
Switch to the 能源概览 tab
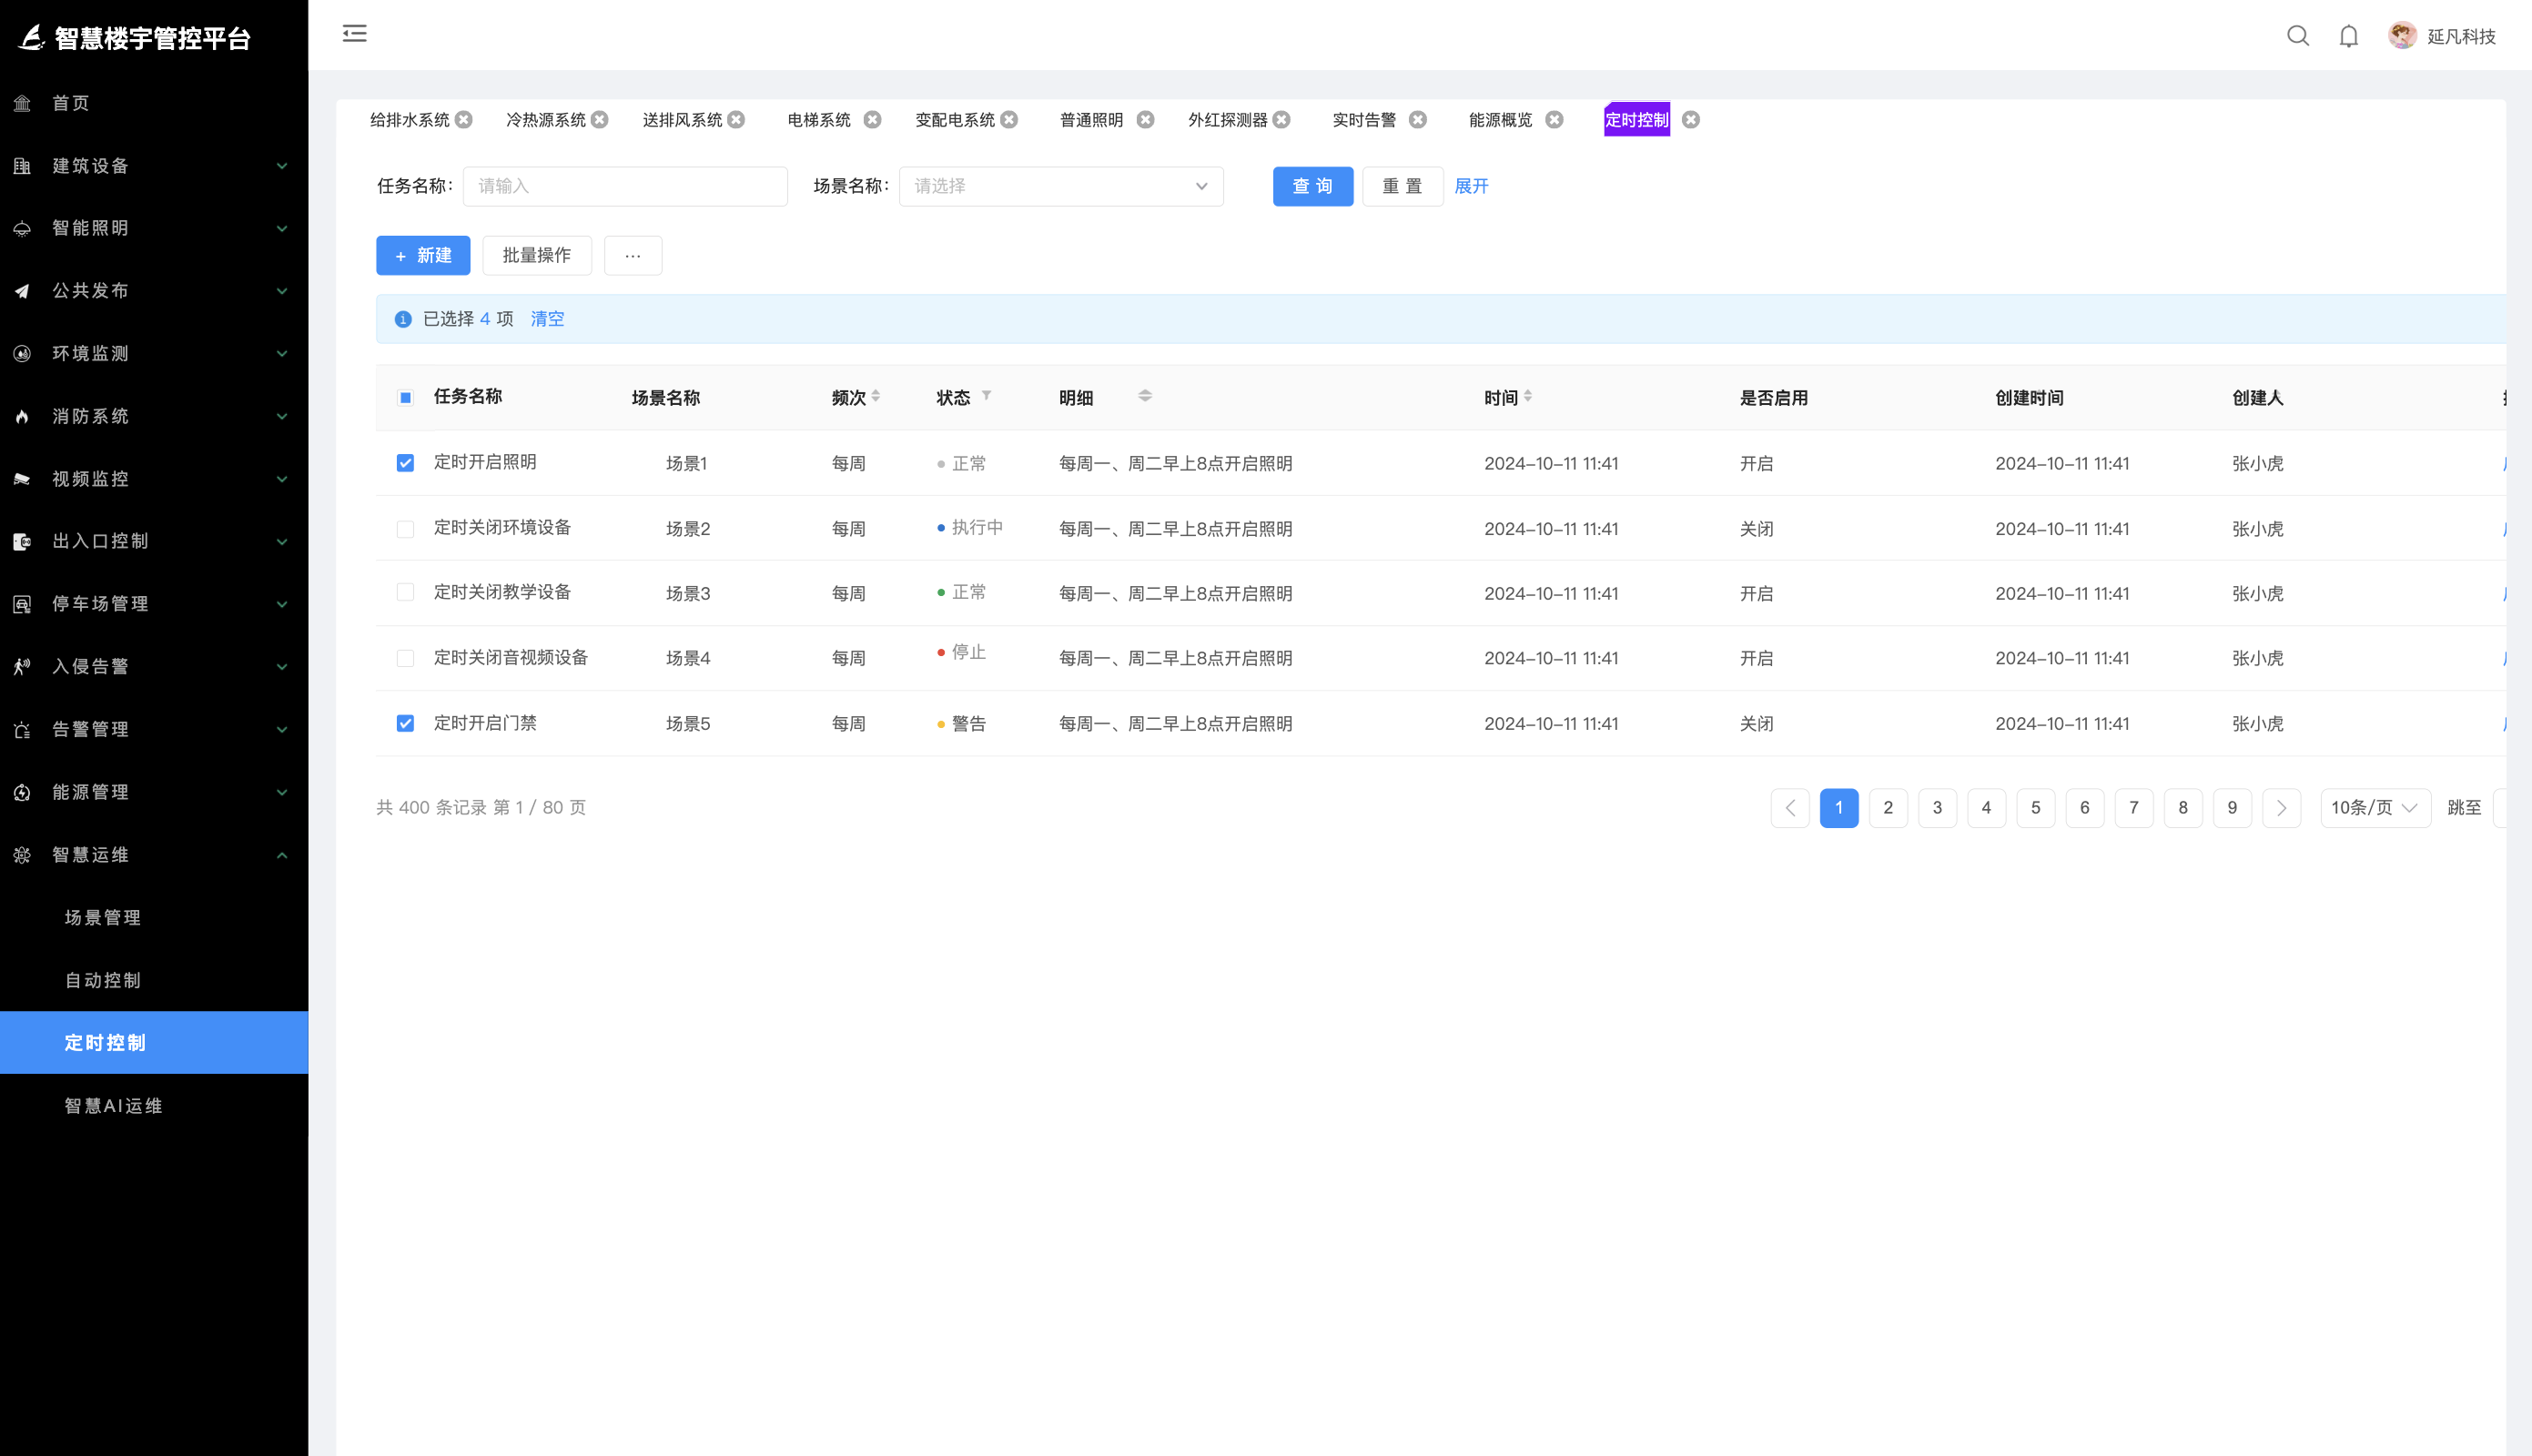click(1500, 120)
